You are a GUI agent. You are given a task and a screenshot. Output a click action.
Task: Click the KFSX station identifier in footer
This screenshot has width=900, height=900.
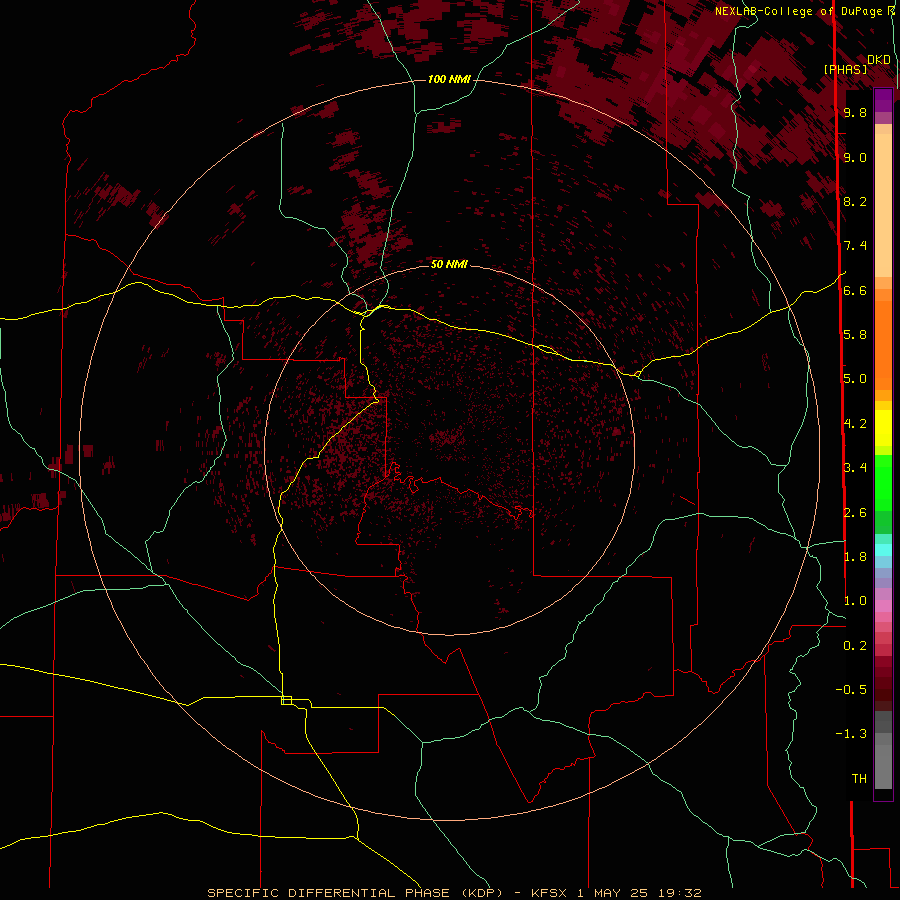pyautogui.click(x=548, y=893)
